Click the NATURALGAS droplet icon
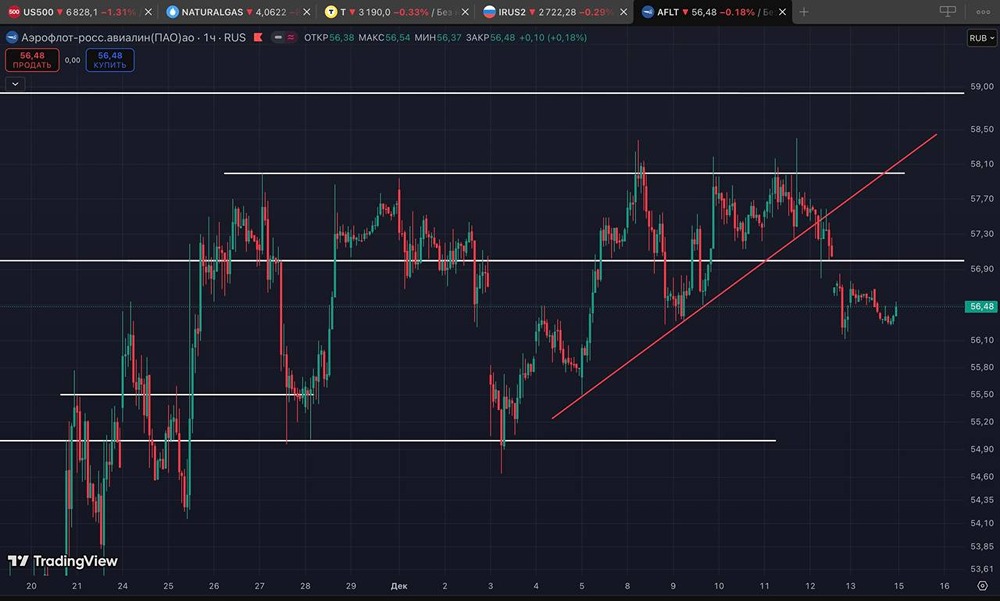Viewport: 1000px width, 601px height. click(172, 11)
